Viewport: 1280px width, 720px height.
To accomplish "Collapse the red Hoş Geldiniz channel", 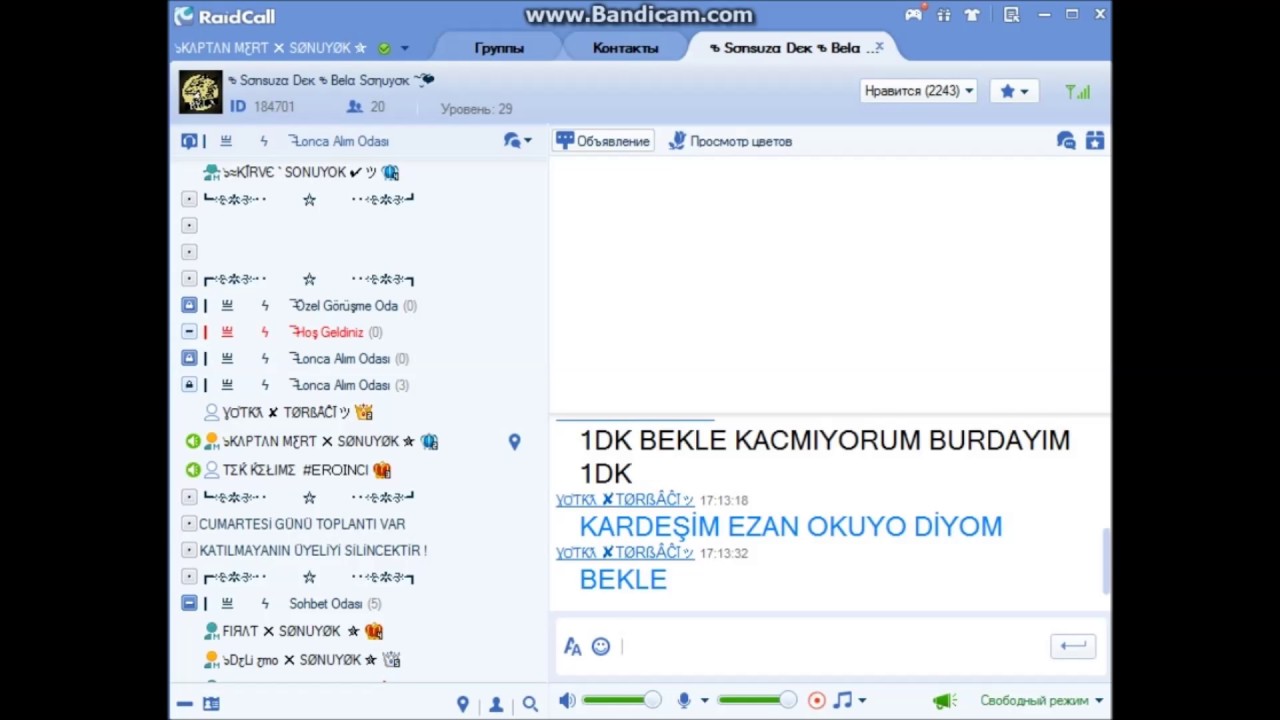I will (189, 332).
